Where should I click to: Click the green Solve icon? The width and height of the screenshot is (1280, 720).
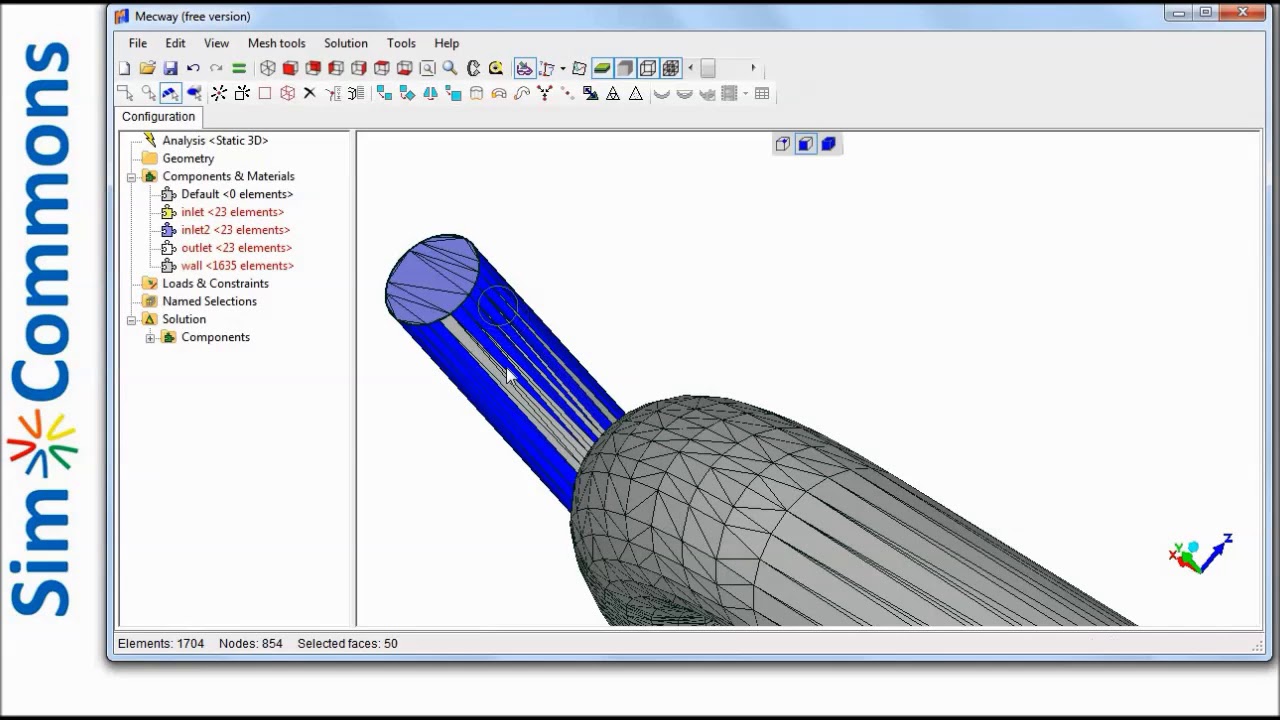(239, 68)
